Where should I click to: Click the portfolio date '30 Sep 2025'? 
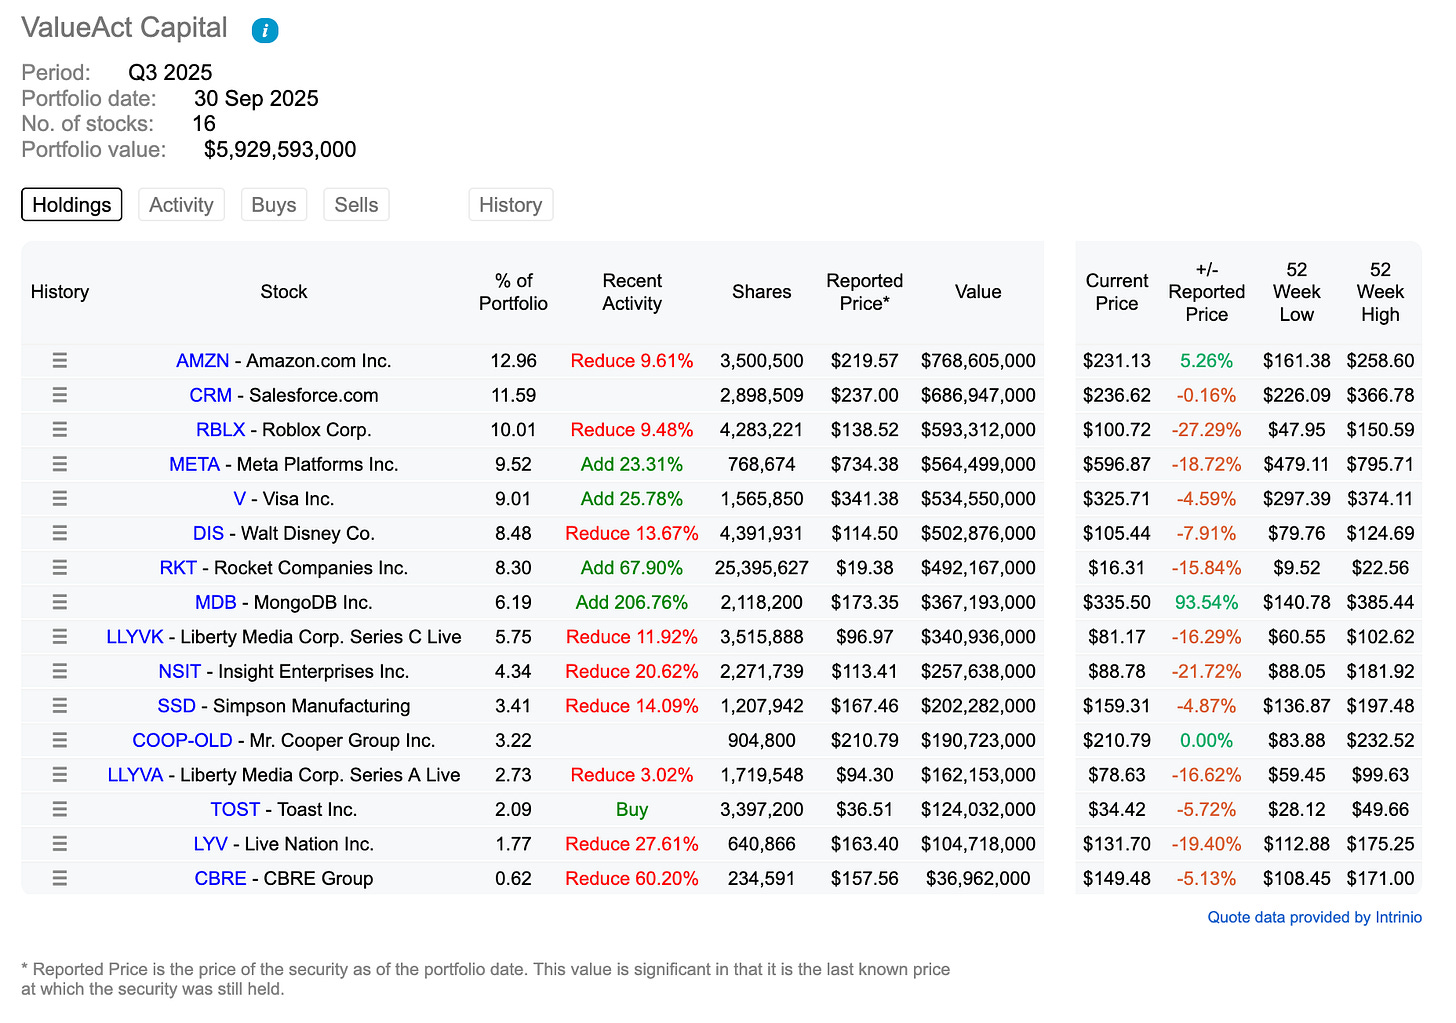pyautogui.click(x=256, y=98)
